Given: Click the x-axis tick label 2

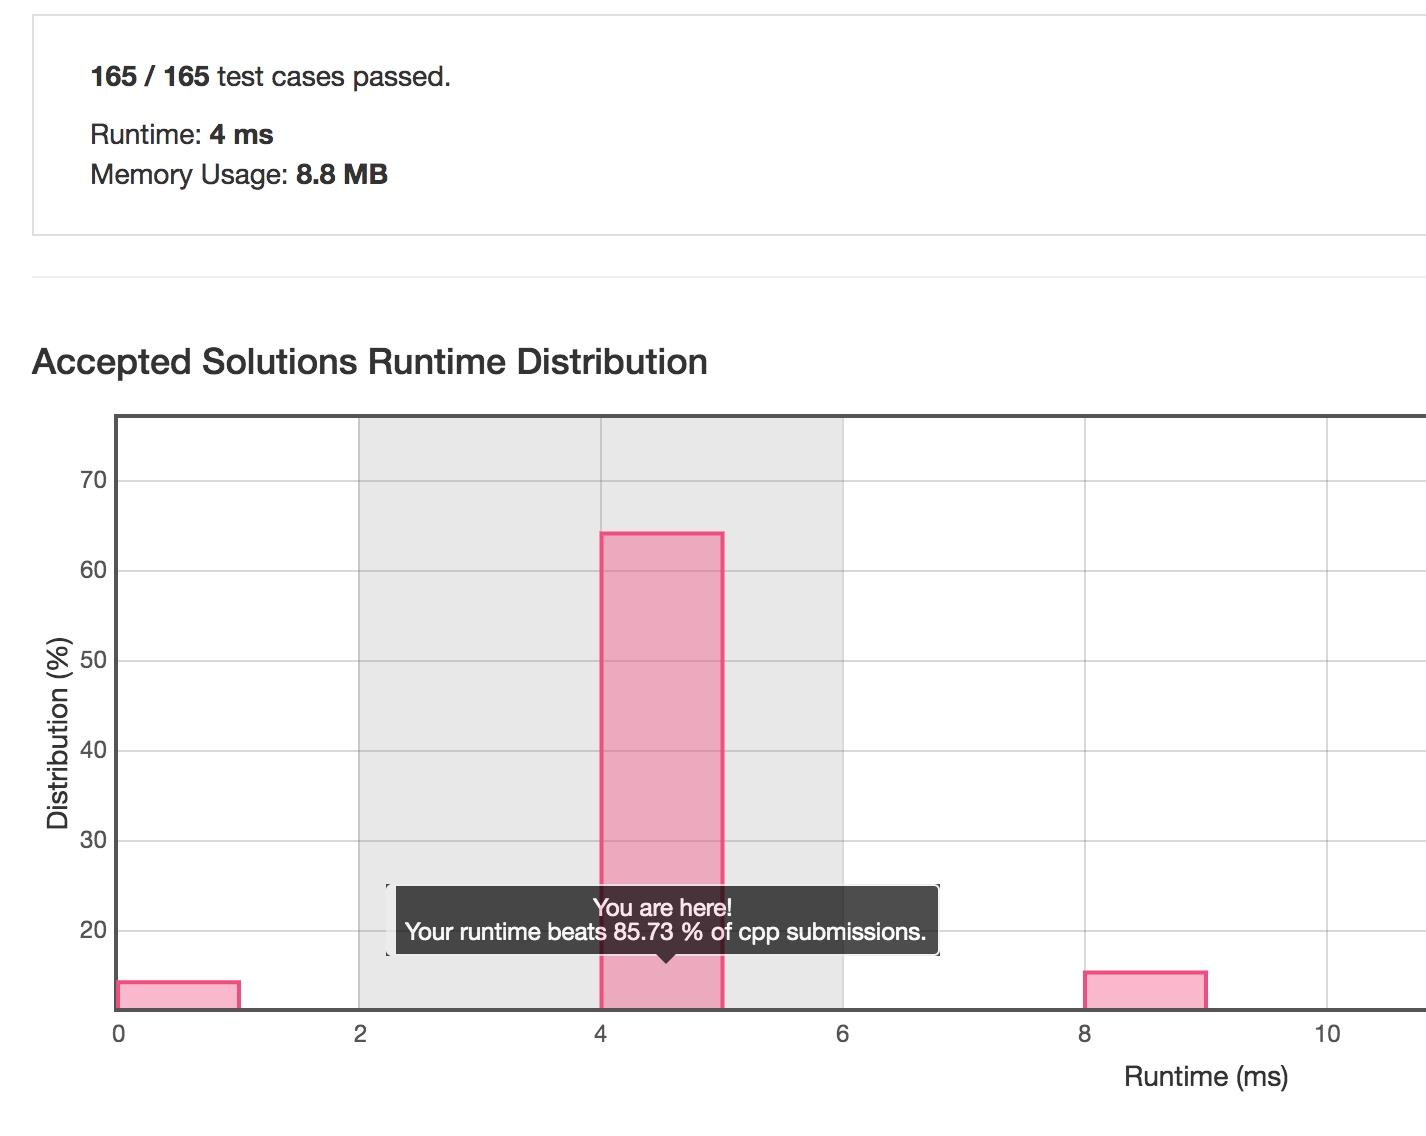Looking at the screenshot, I should tap(359, 1034).
